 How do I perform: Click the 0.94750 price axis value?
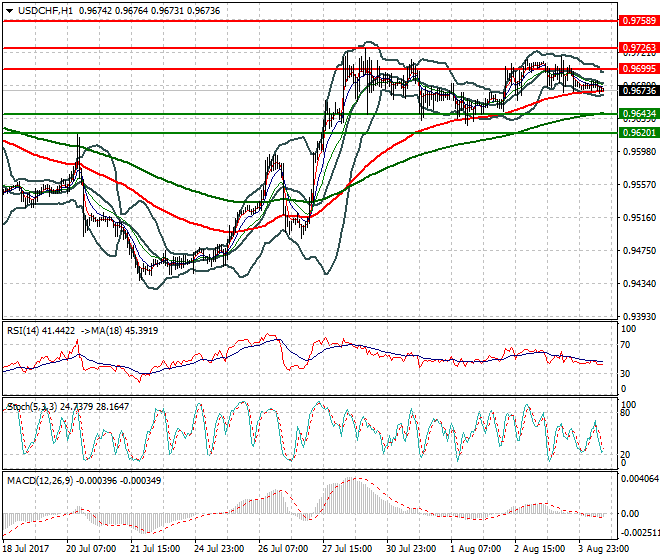coord(639,251)
